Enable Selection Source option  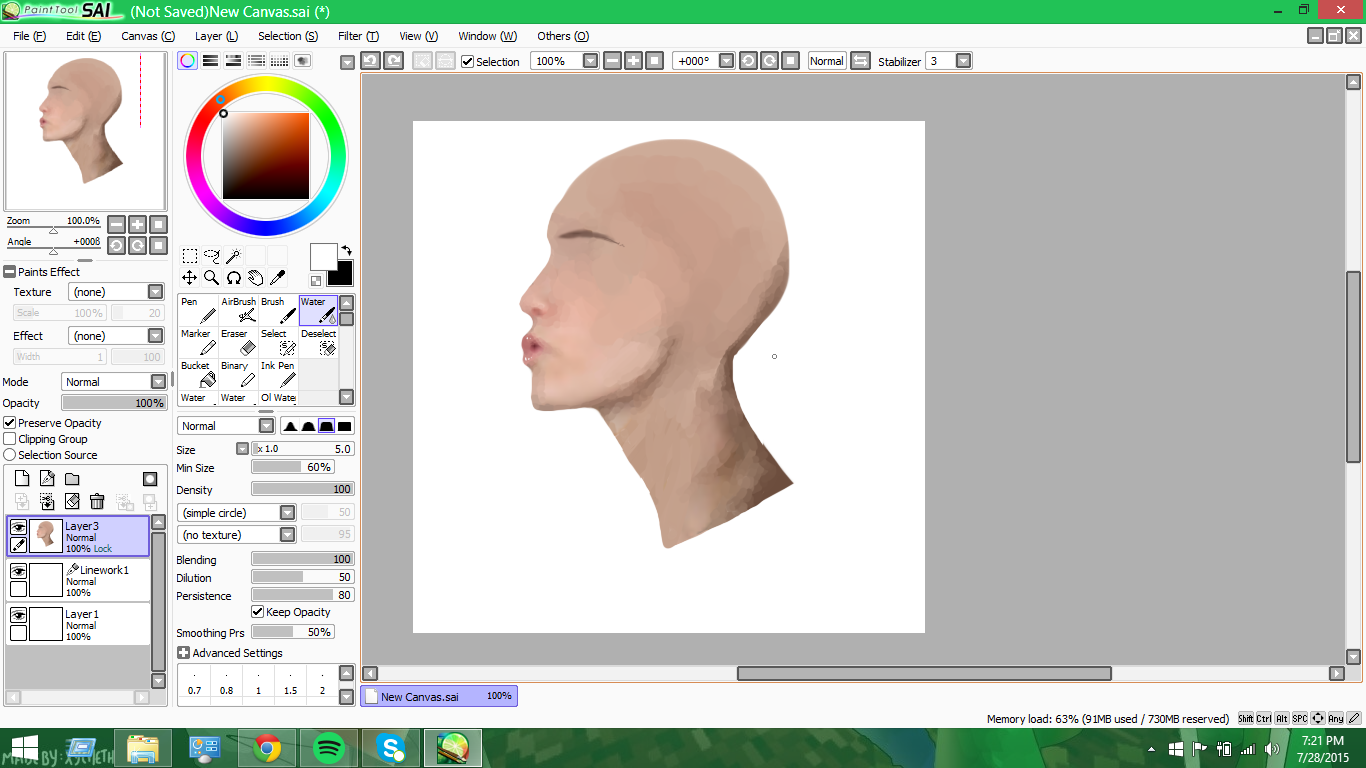pos(10,455)
